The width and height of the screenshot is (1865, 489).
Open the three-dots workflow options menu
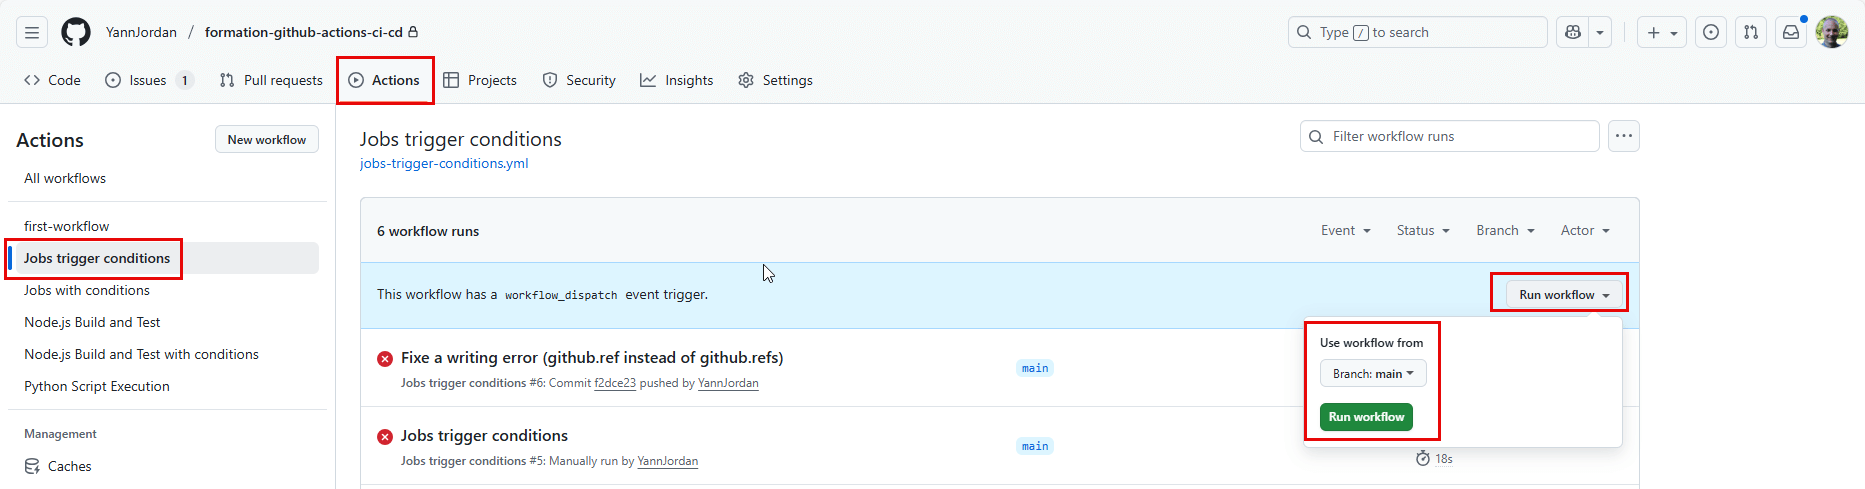1623,136
